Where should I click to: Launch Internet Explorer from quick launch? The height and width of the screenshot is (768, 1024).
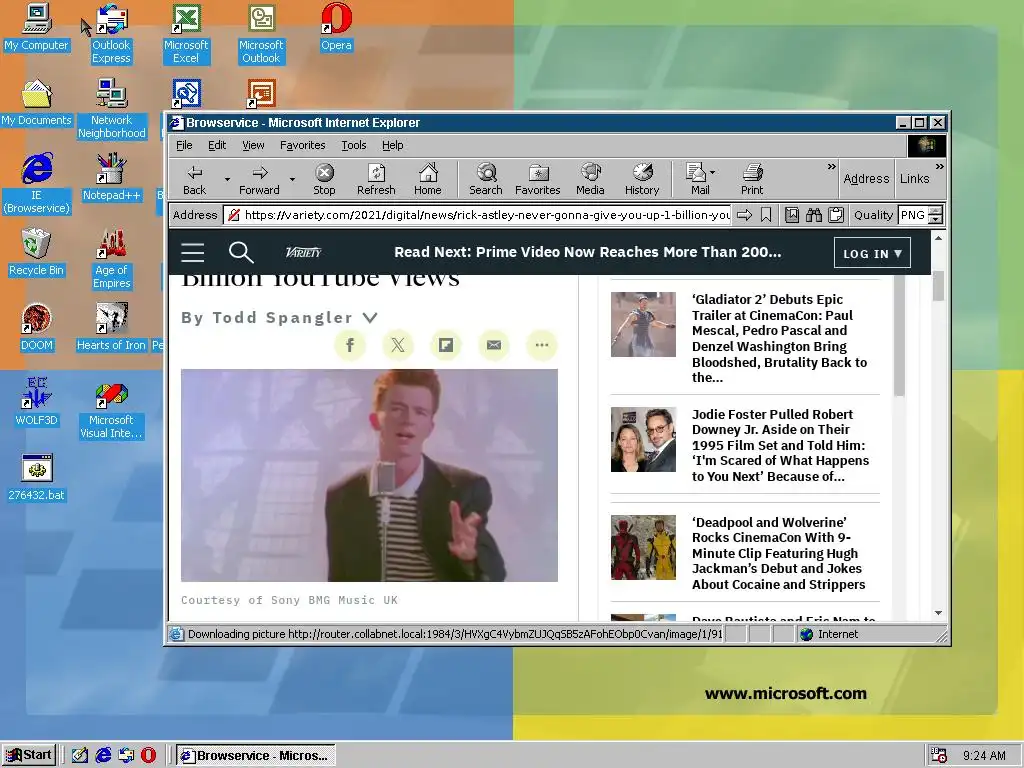pyautogui.click(x=103, y=755)
